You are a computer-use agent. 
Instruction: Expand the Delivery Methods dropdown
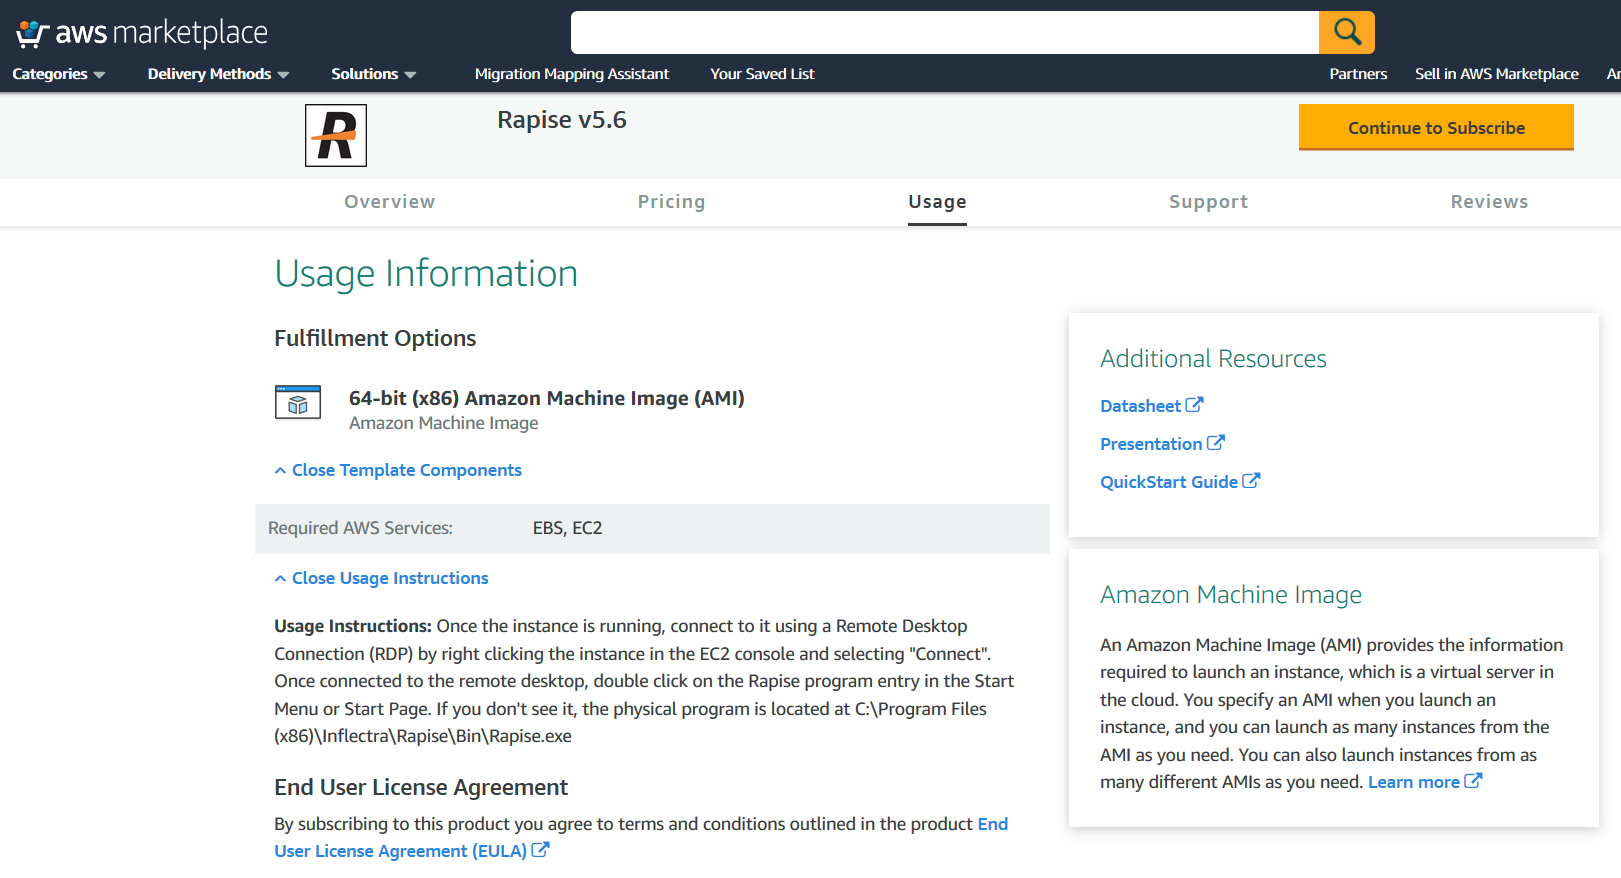click(x=218, y=74)
